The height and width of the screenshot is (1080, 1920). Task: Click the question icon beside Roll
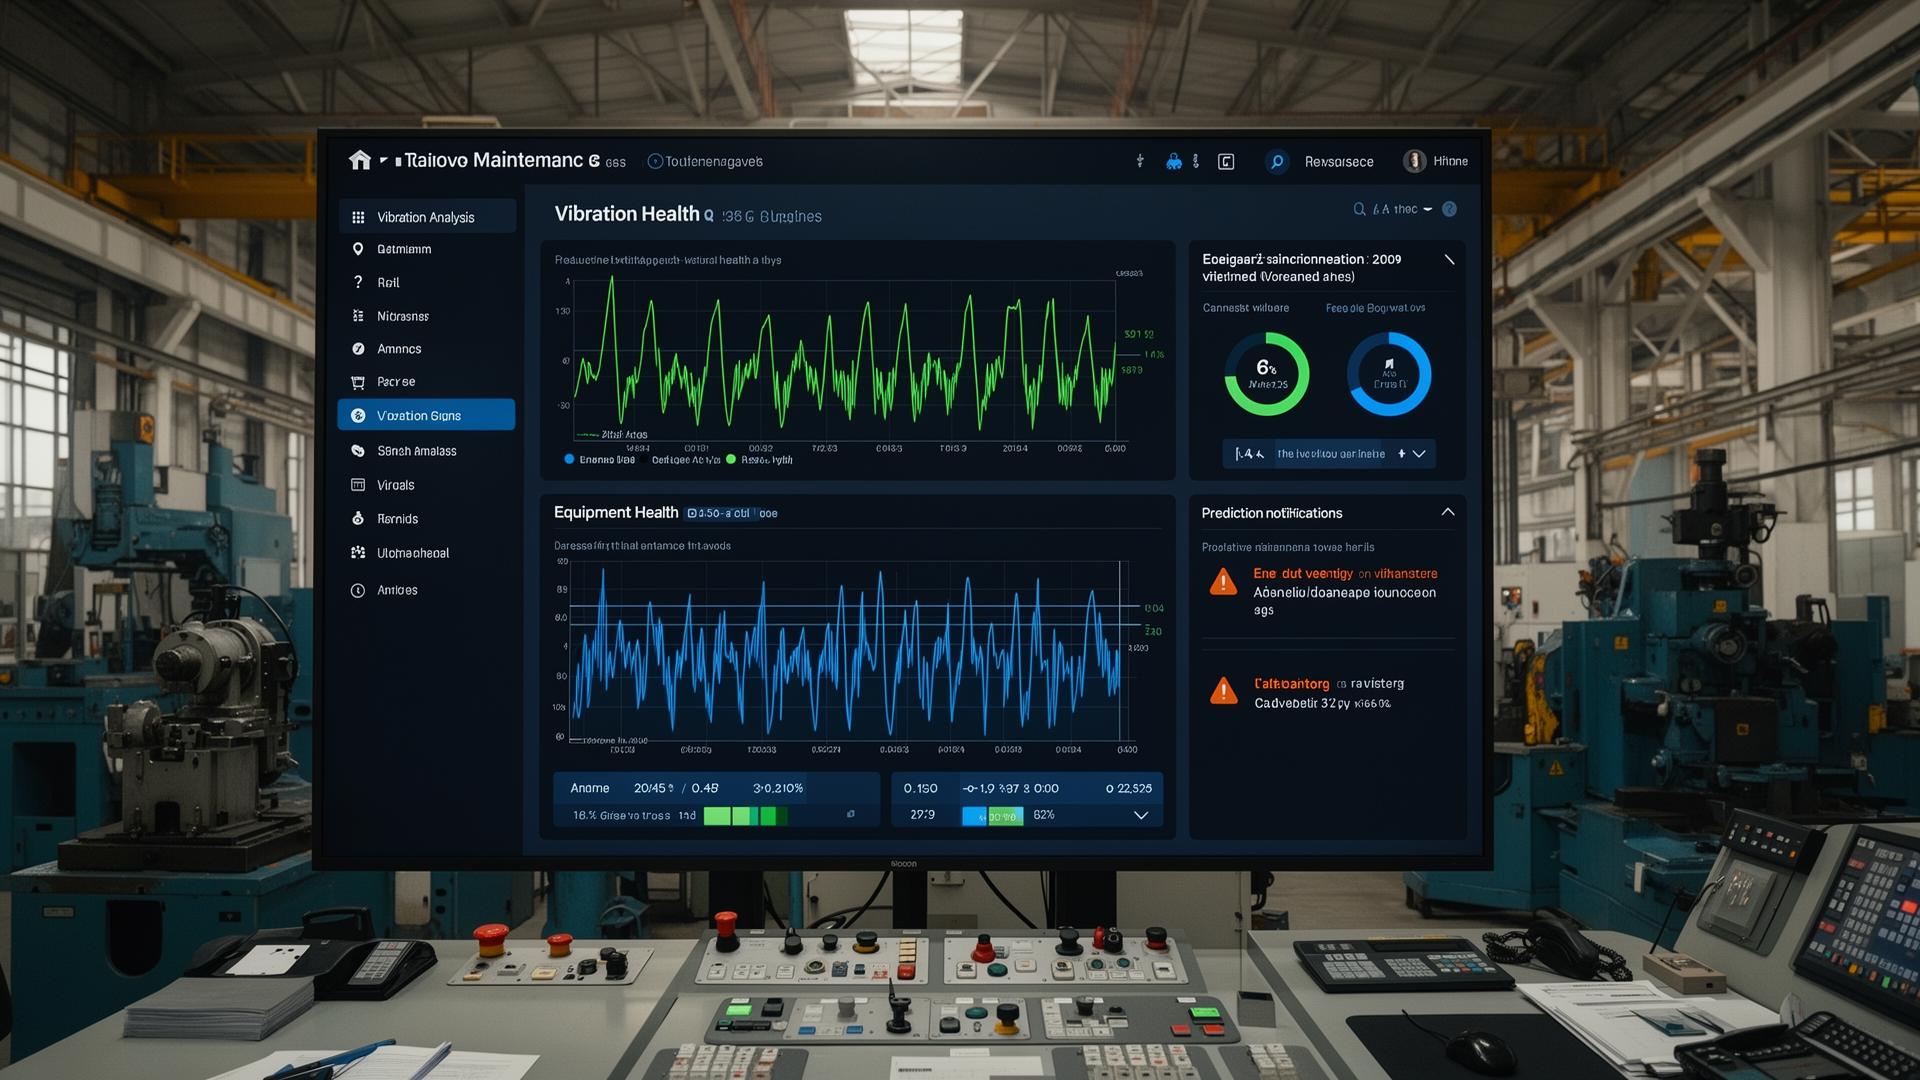coord(358,282)
